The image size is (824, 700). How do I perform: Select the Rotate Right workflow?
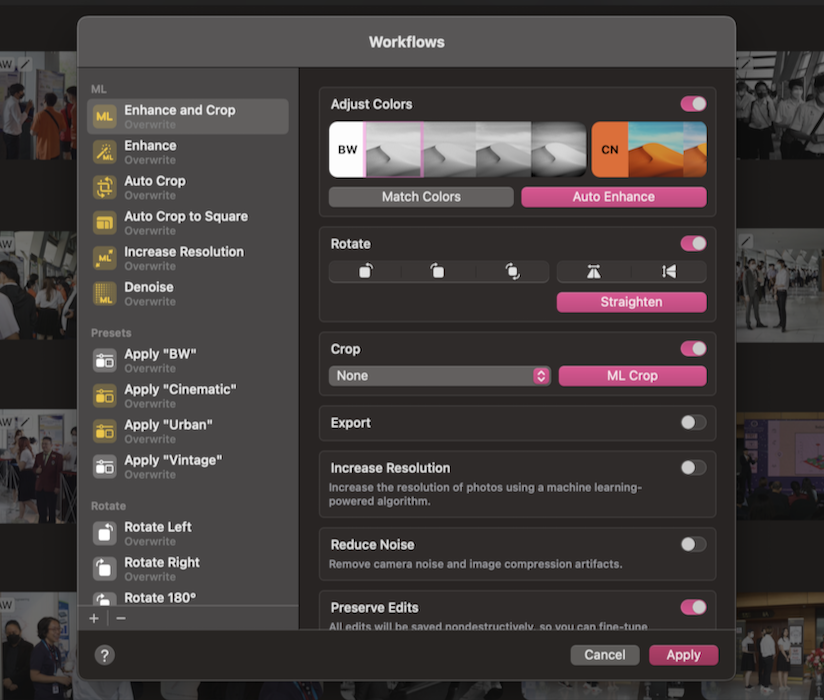pos(188,569)
